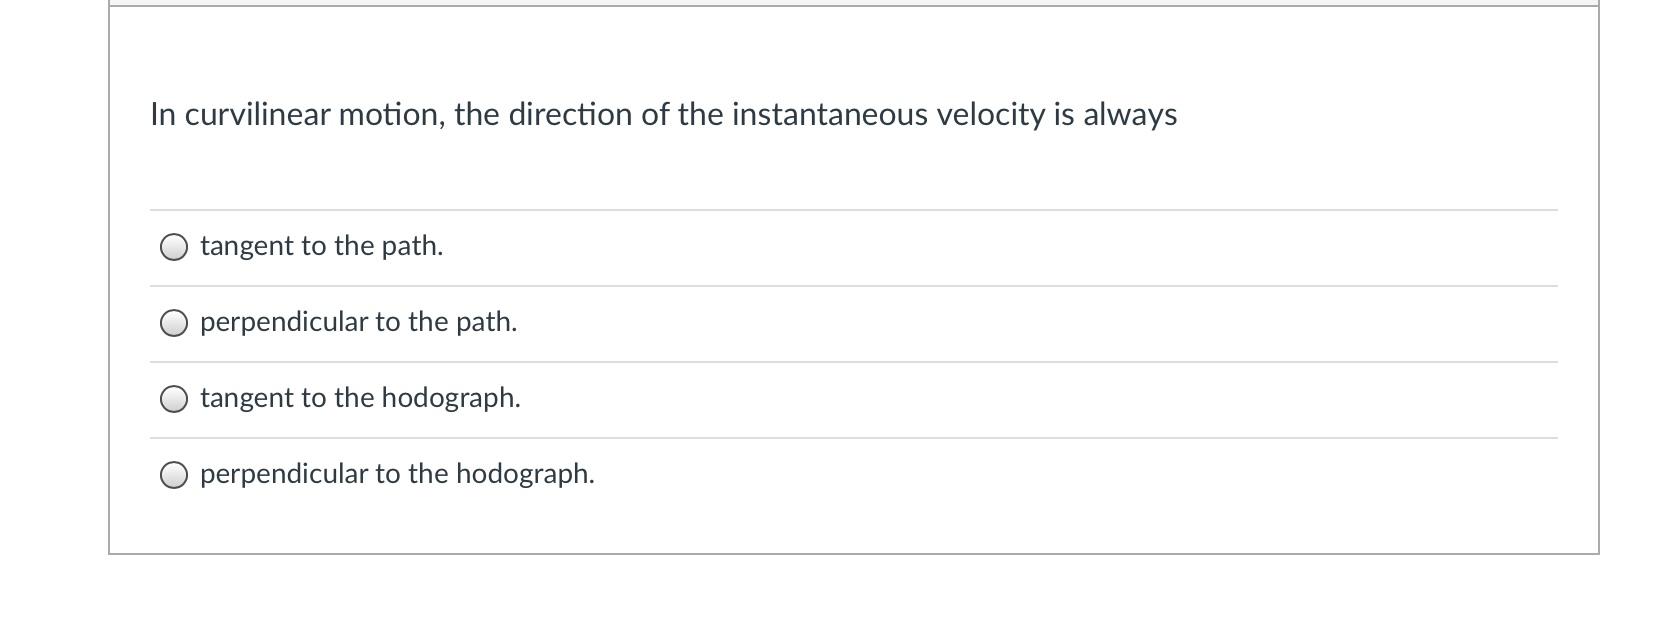Choose the 'perpendicular to the path' radio button
The height and width of the screenshot is (620, 1677).
174,323
